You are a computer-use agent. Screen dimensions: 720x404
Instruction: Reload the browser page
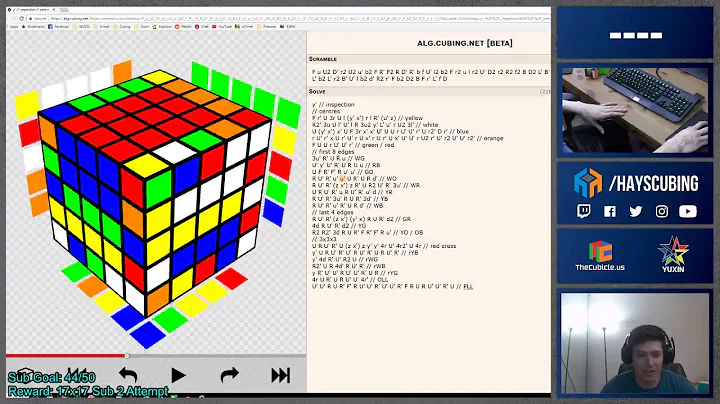click(22, 18)
